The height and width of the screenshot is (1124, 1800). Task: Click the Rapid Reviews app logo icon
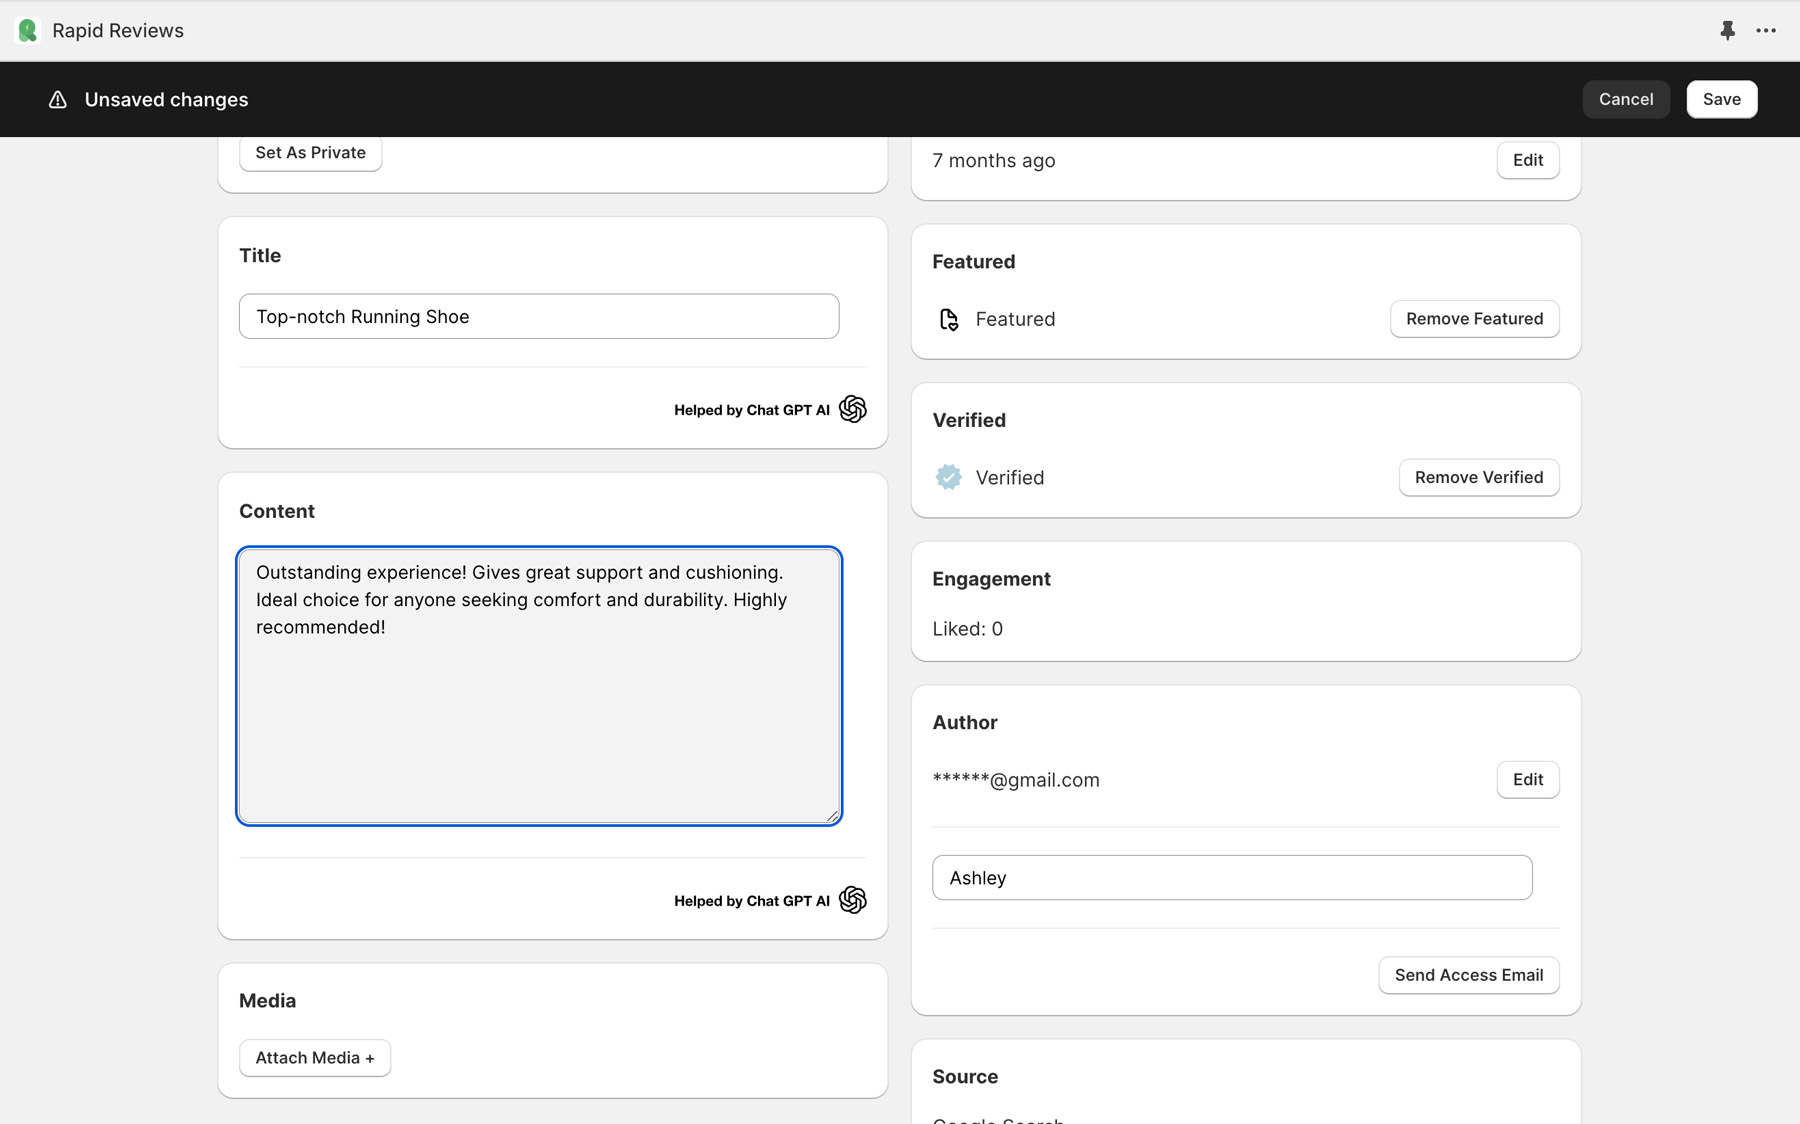(x=28, y=31)
